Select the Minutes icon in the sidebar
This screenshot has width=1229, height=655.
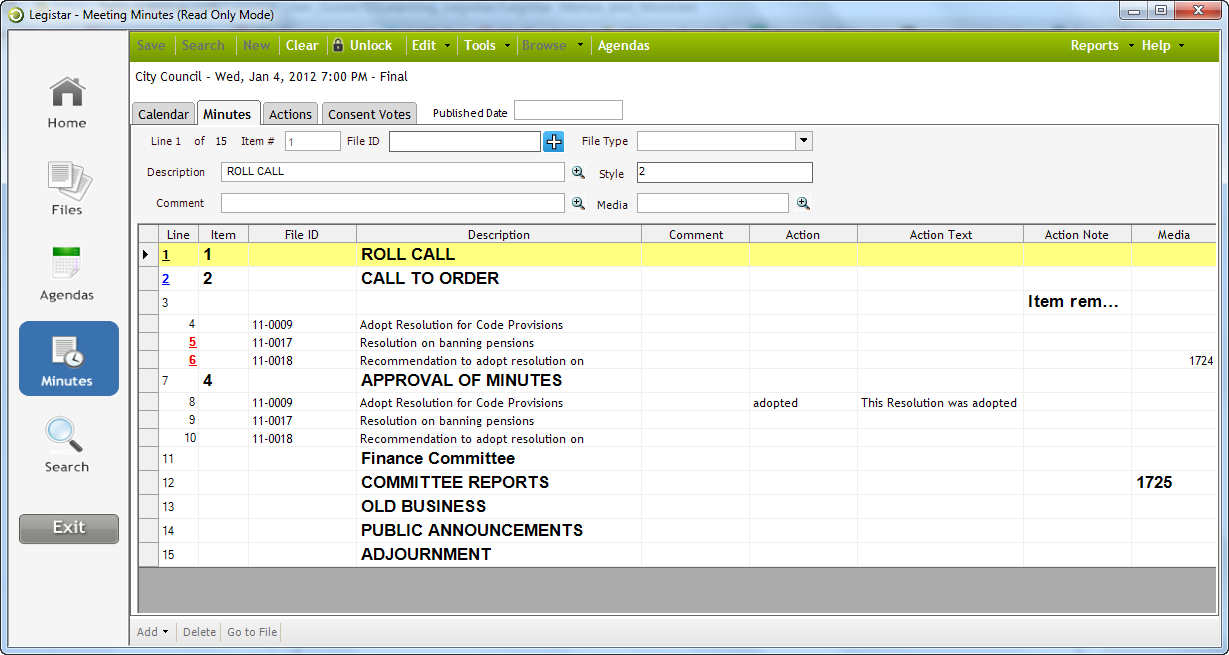click(66, 358)
